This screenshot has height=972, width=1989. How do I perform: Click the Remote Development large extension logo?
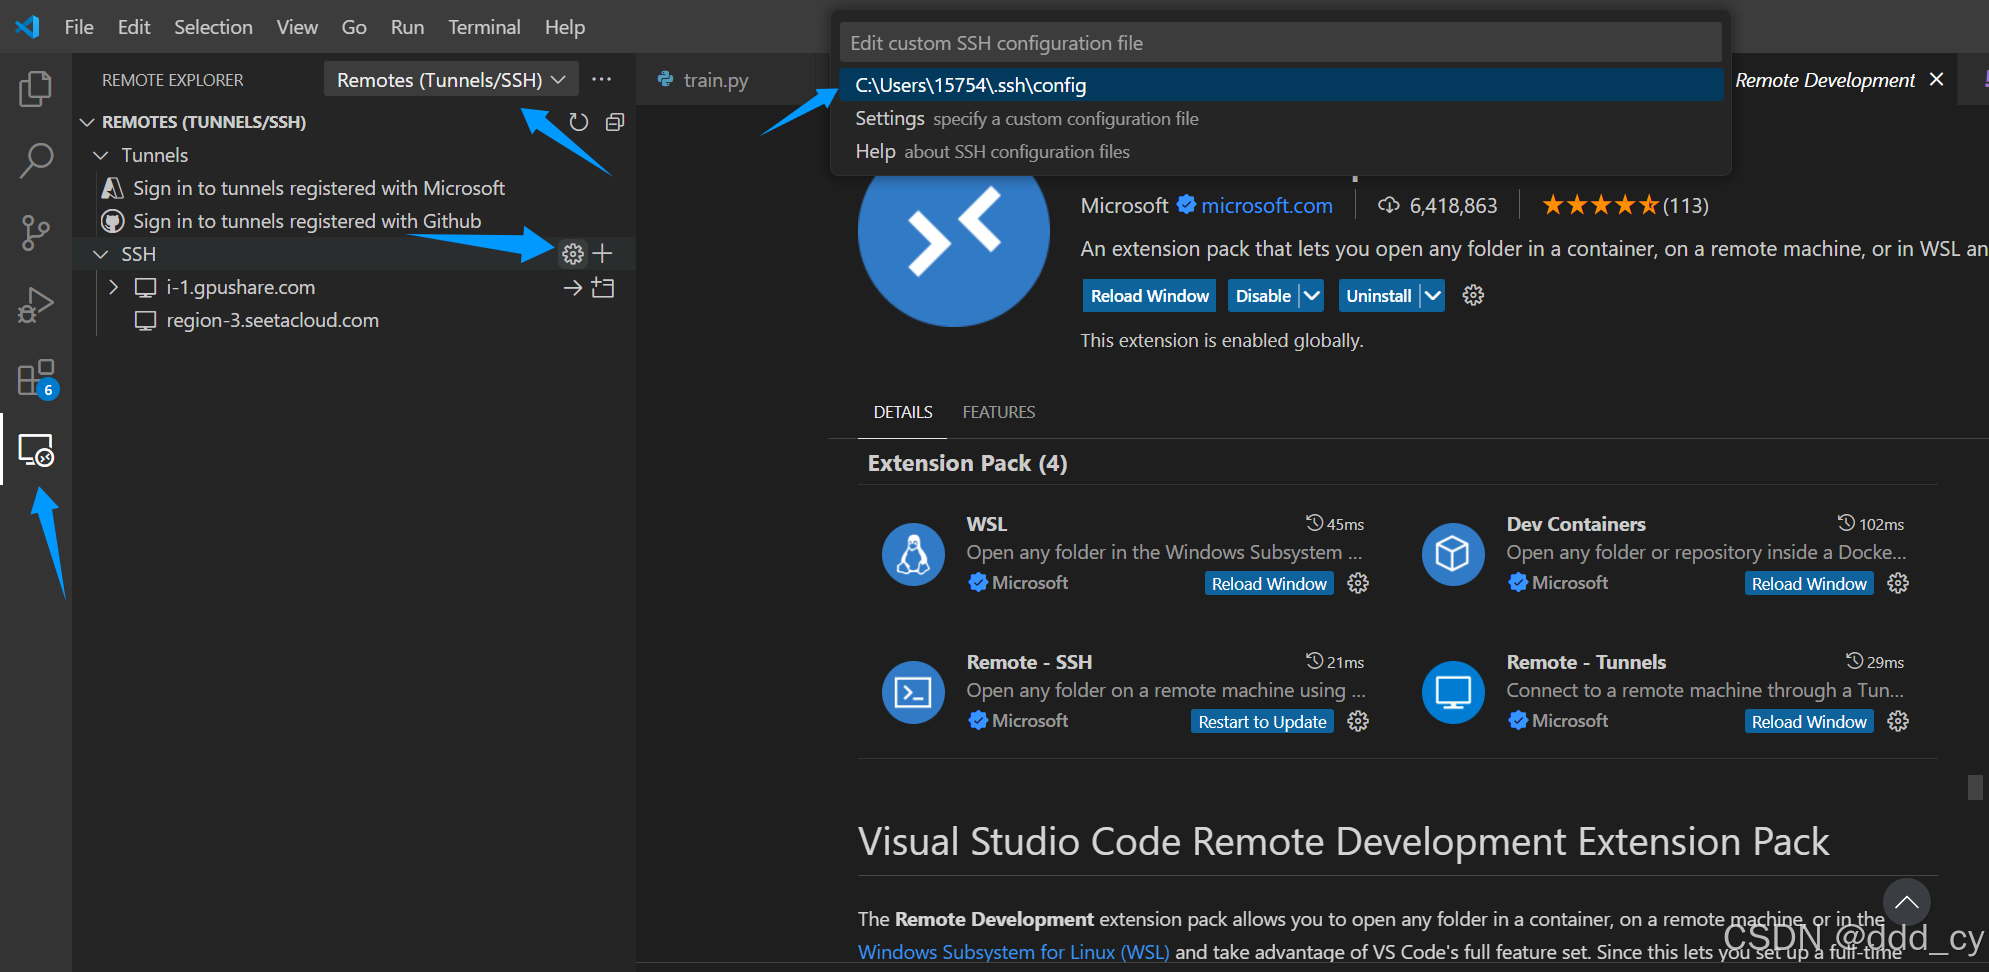coord(954,240)
